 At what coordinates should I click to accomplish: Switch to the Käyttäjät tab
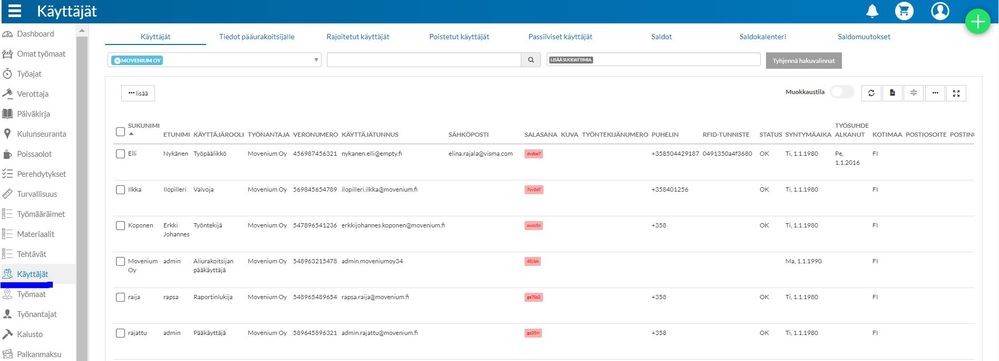pos(155,37)
